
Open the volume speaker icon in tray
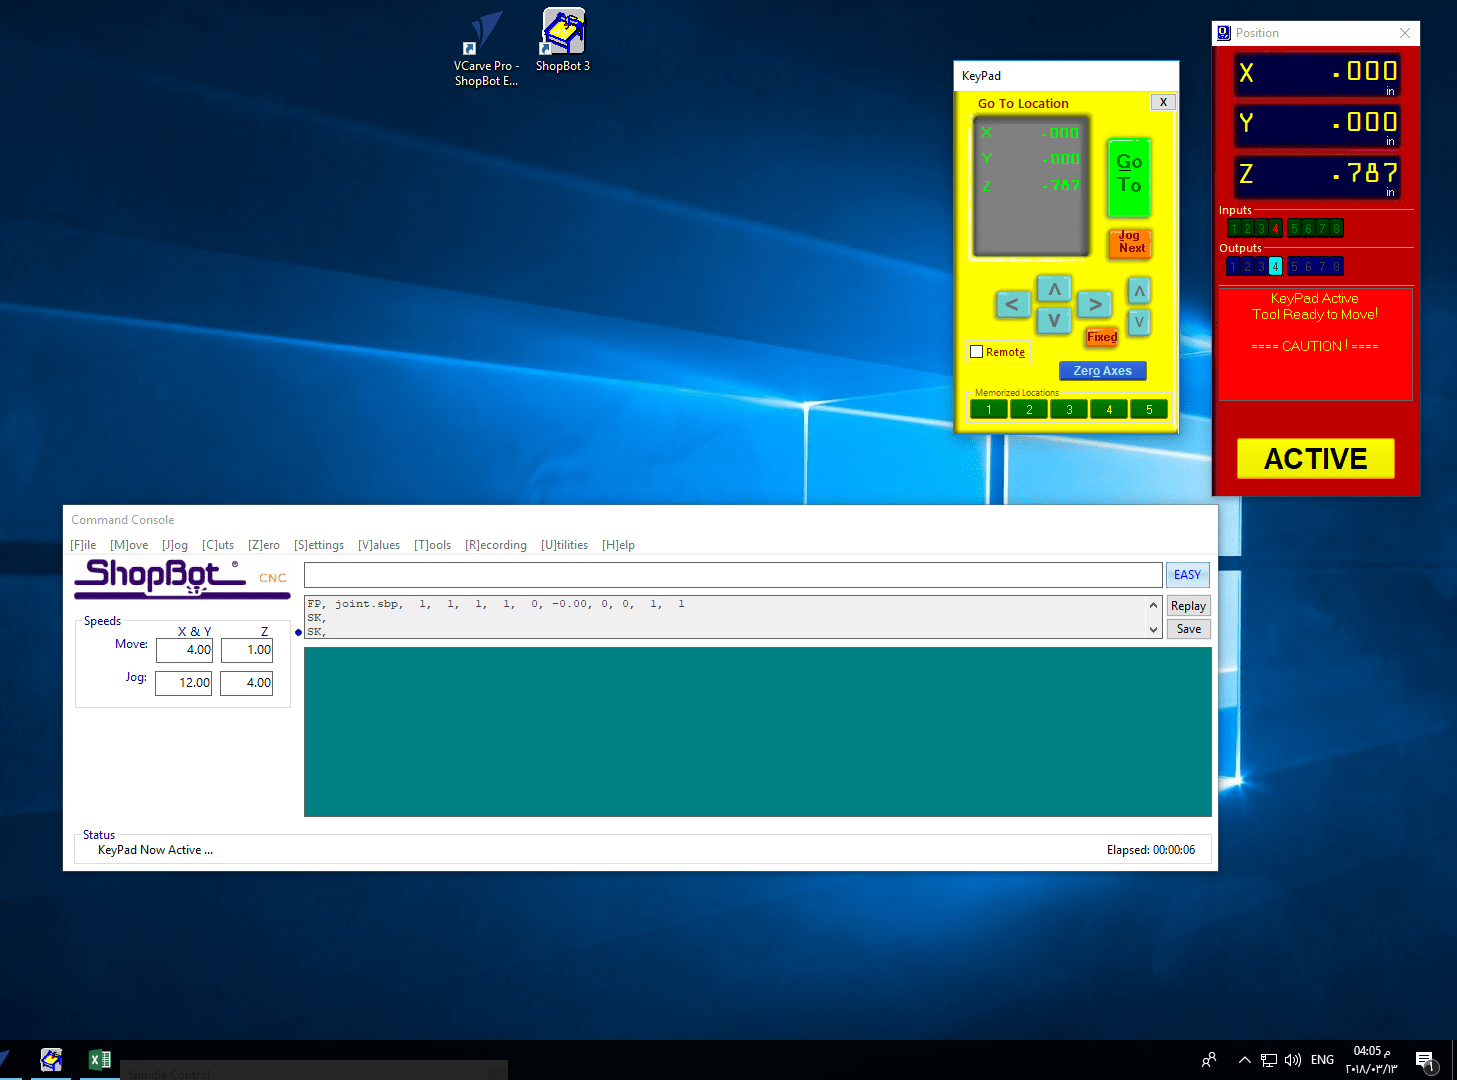[1293, 1060]
